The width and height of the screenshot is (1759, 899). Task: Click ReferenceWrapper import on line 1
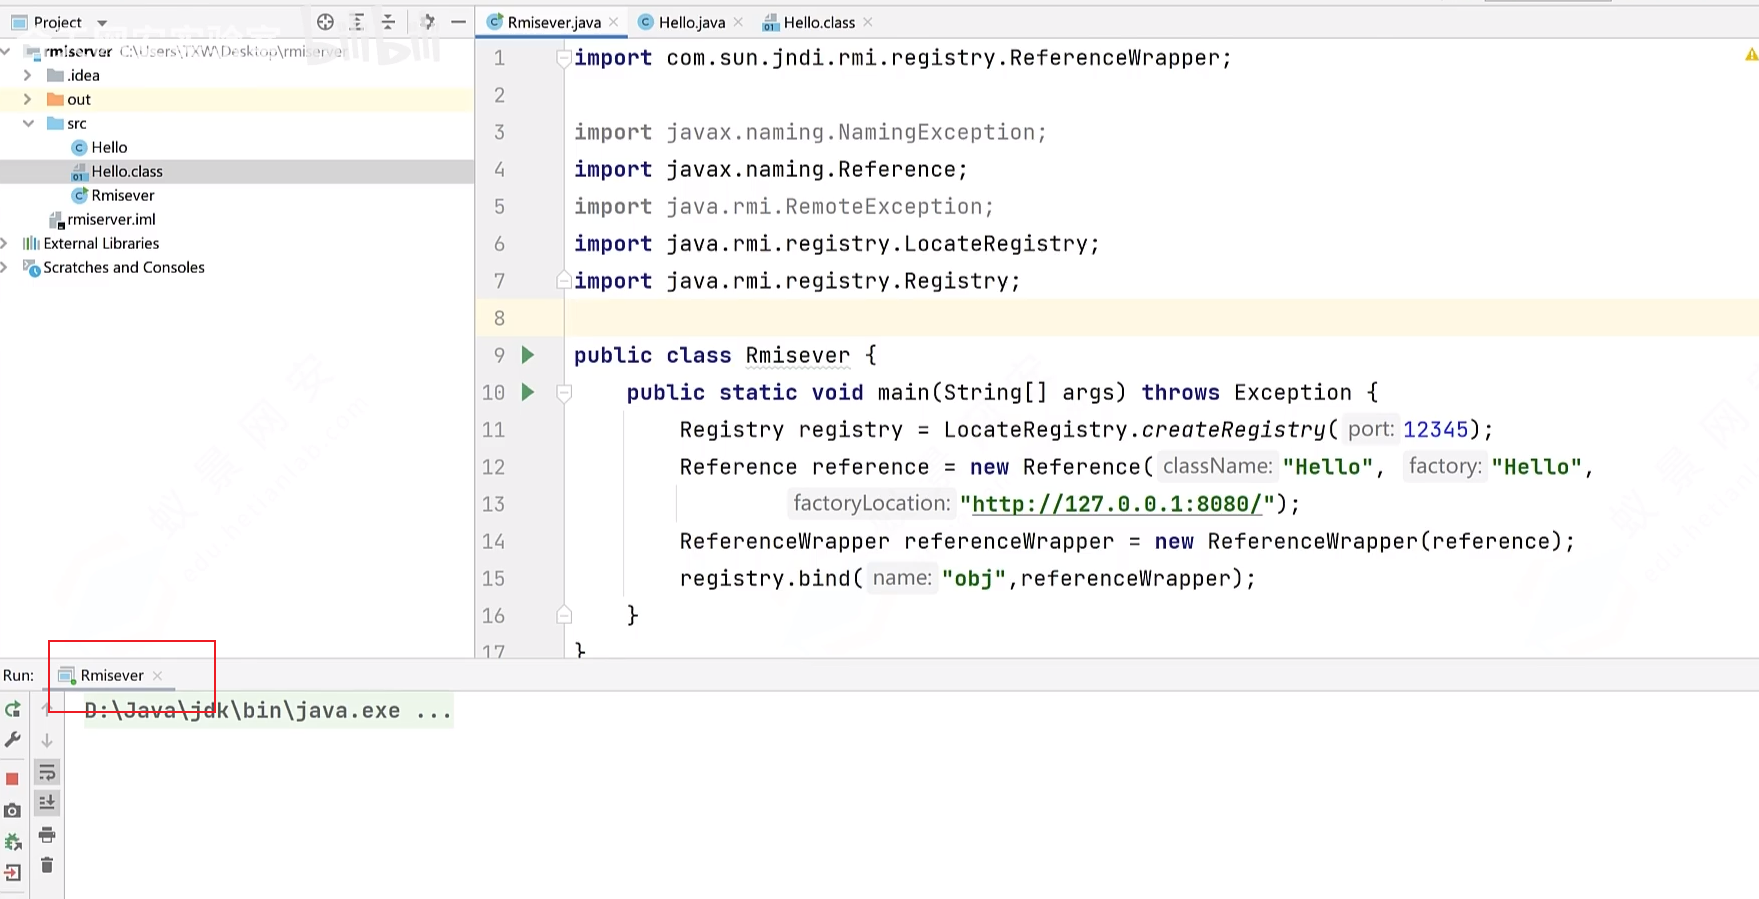pos(1114,58)
